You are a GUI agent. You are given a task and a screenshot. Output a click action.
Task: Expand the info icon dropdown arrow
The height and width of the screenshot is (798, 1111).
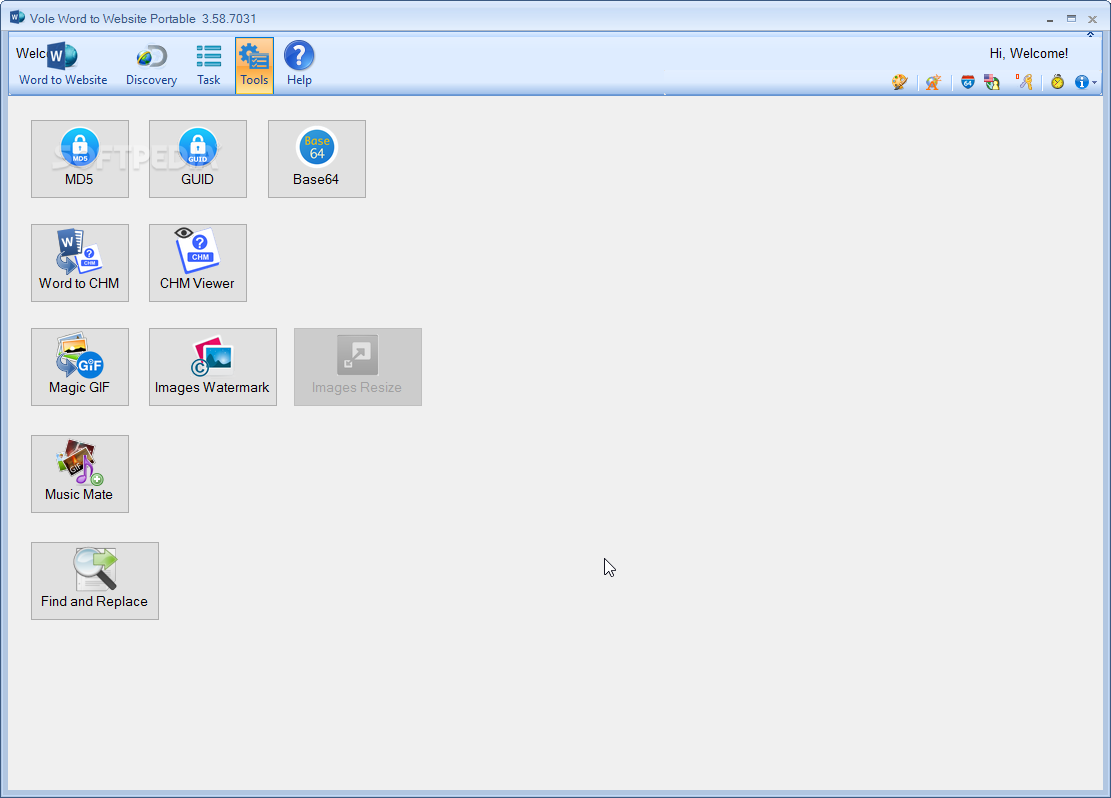coord(1095,83)
